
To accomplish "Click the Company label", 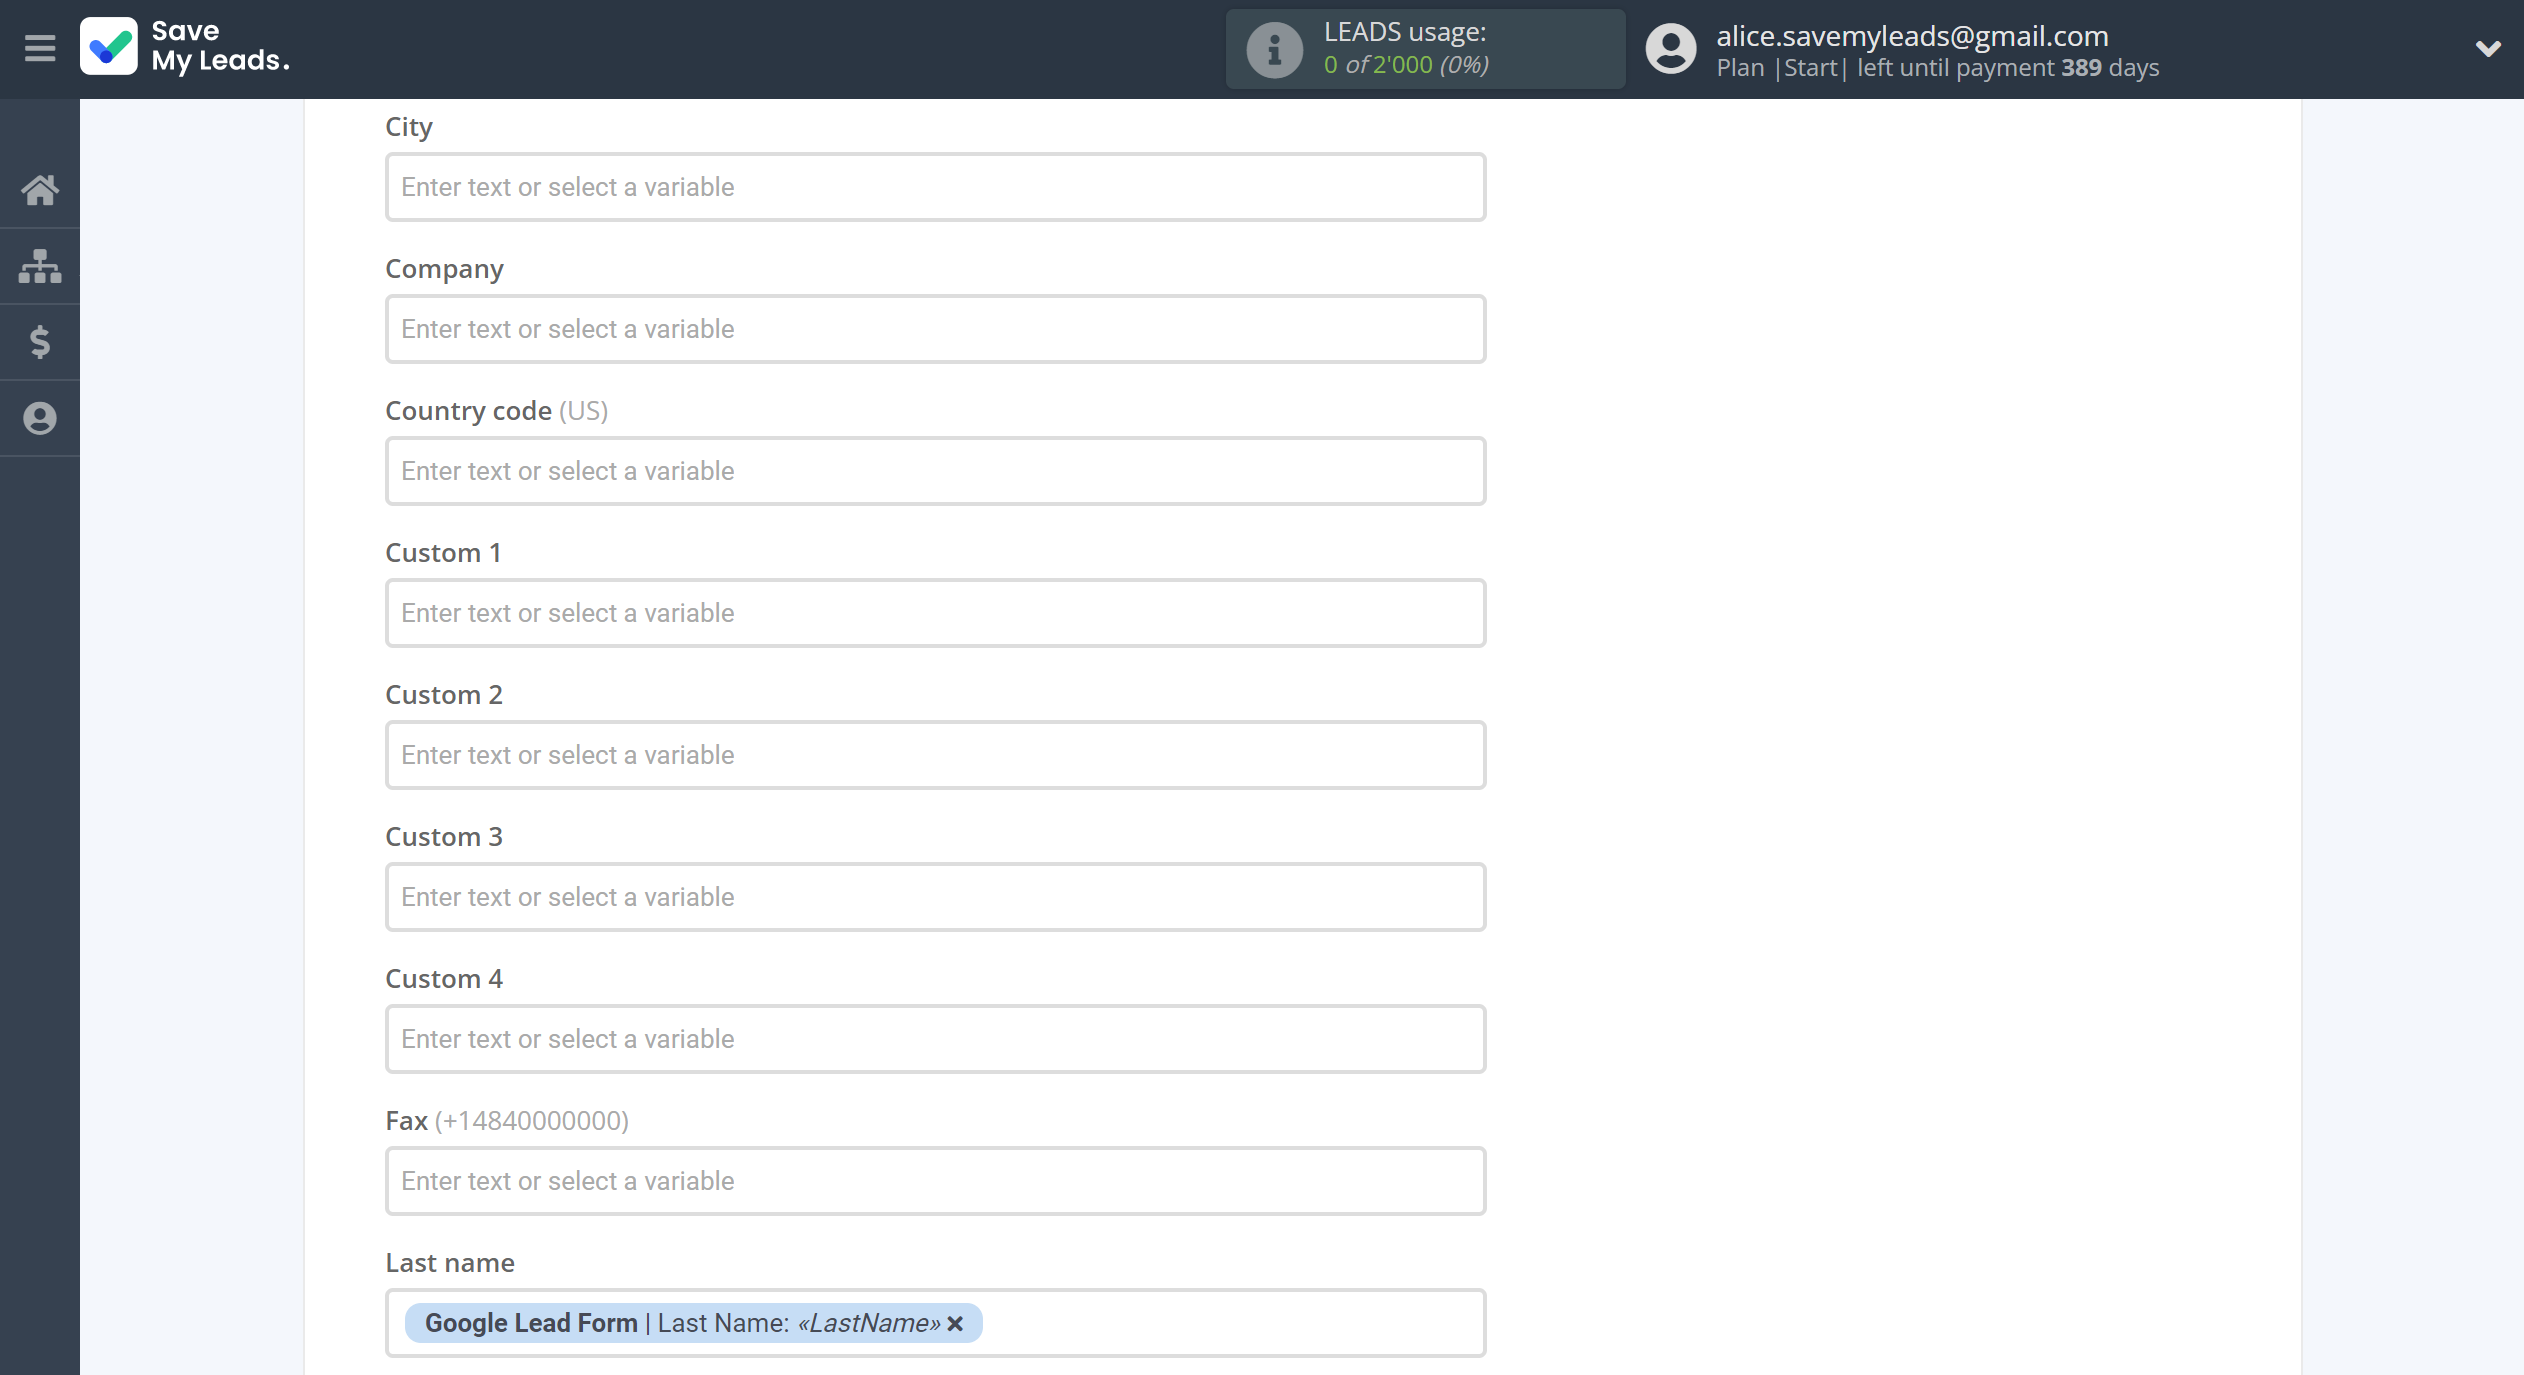I will point(444,270).
